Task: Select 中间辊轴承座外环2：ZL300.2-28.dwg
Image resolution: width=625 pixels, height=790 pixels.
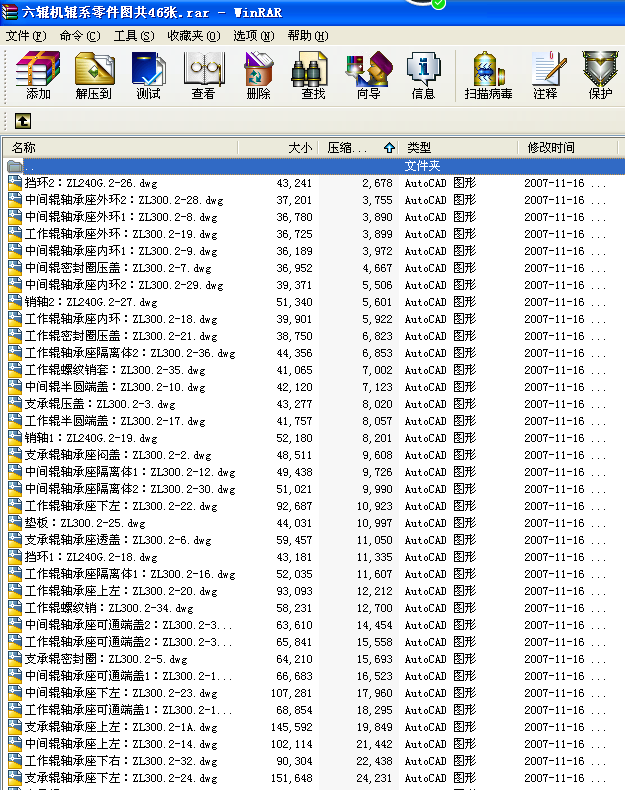Action: tap(124, 200)
